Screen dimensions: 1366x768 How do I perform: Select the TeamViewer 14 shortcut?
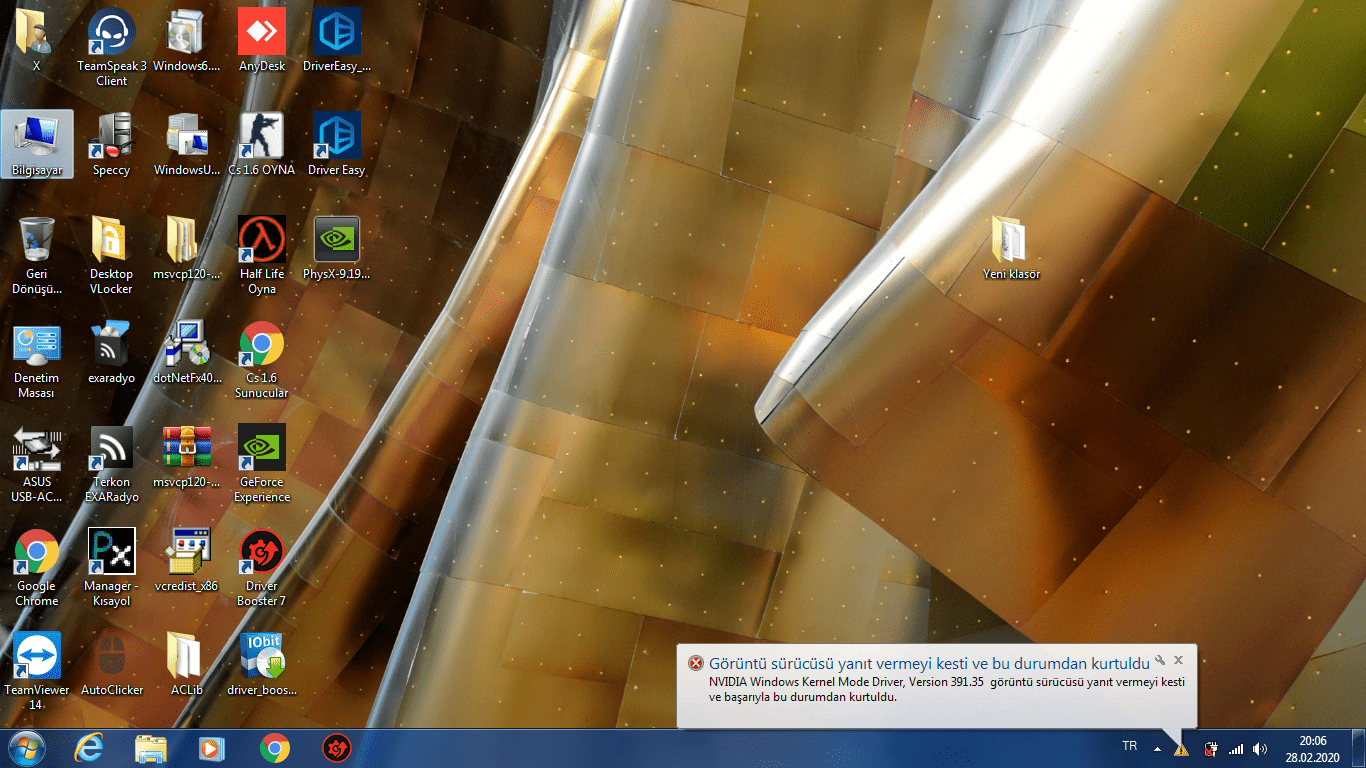pos(37,671)
